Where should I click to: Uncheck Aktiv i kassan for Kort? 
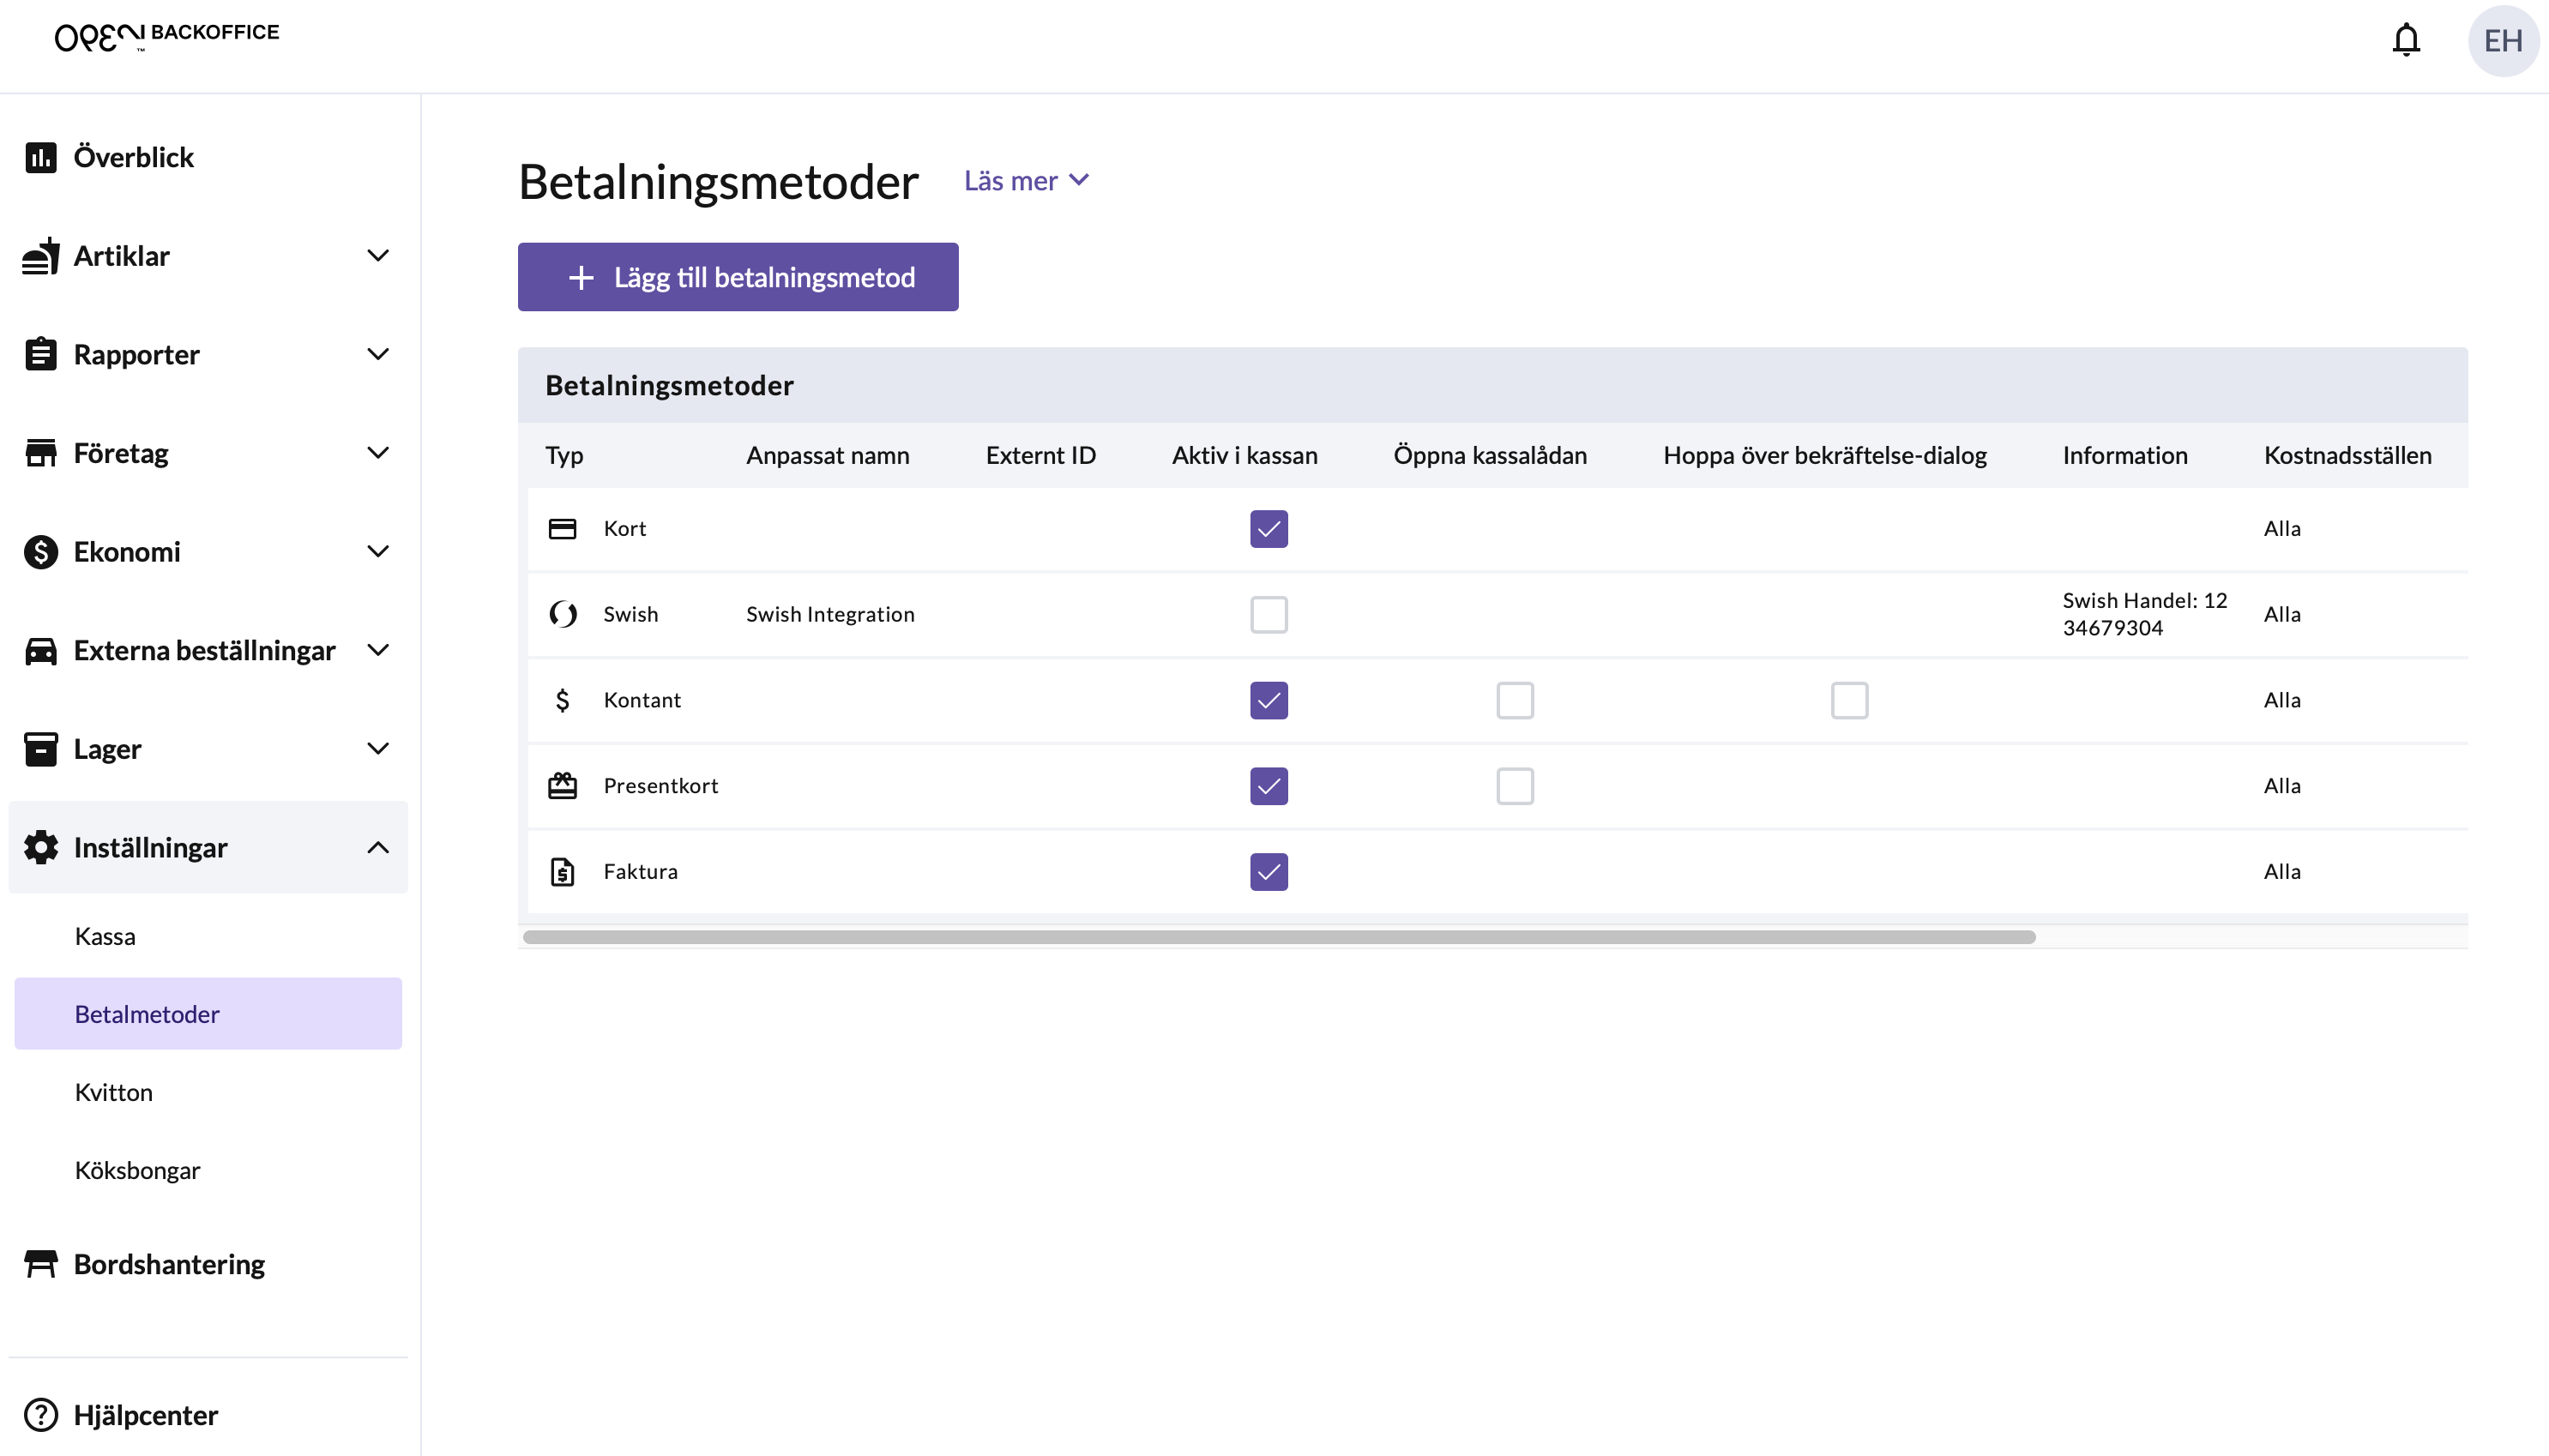coord(1268,529)
